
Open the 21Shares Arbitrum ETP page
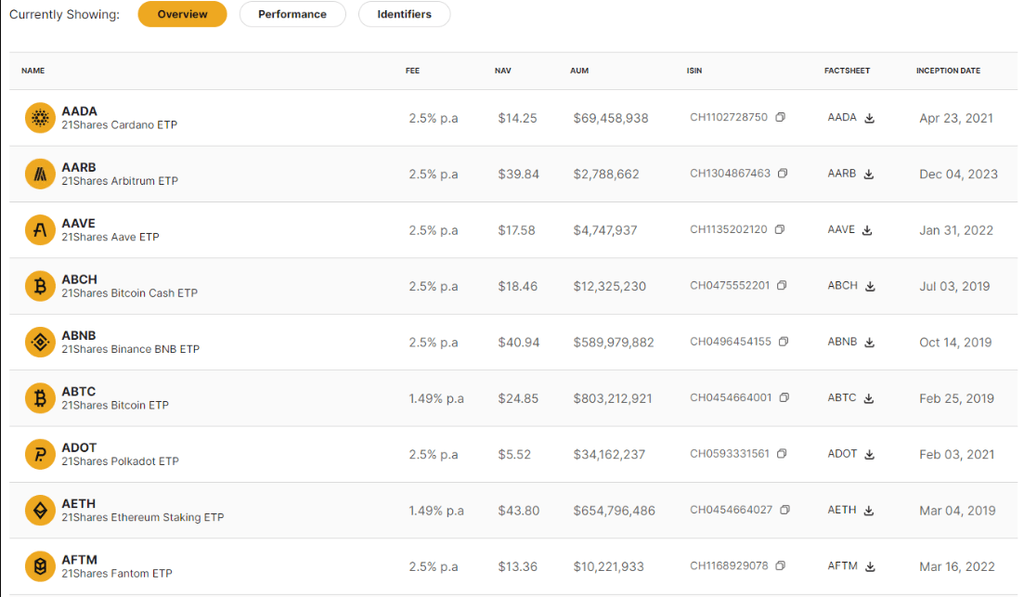119,181
